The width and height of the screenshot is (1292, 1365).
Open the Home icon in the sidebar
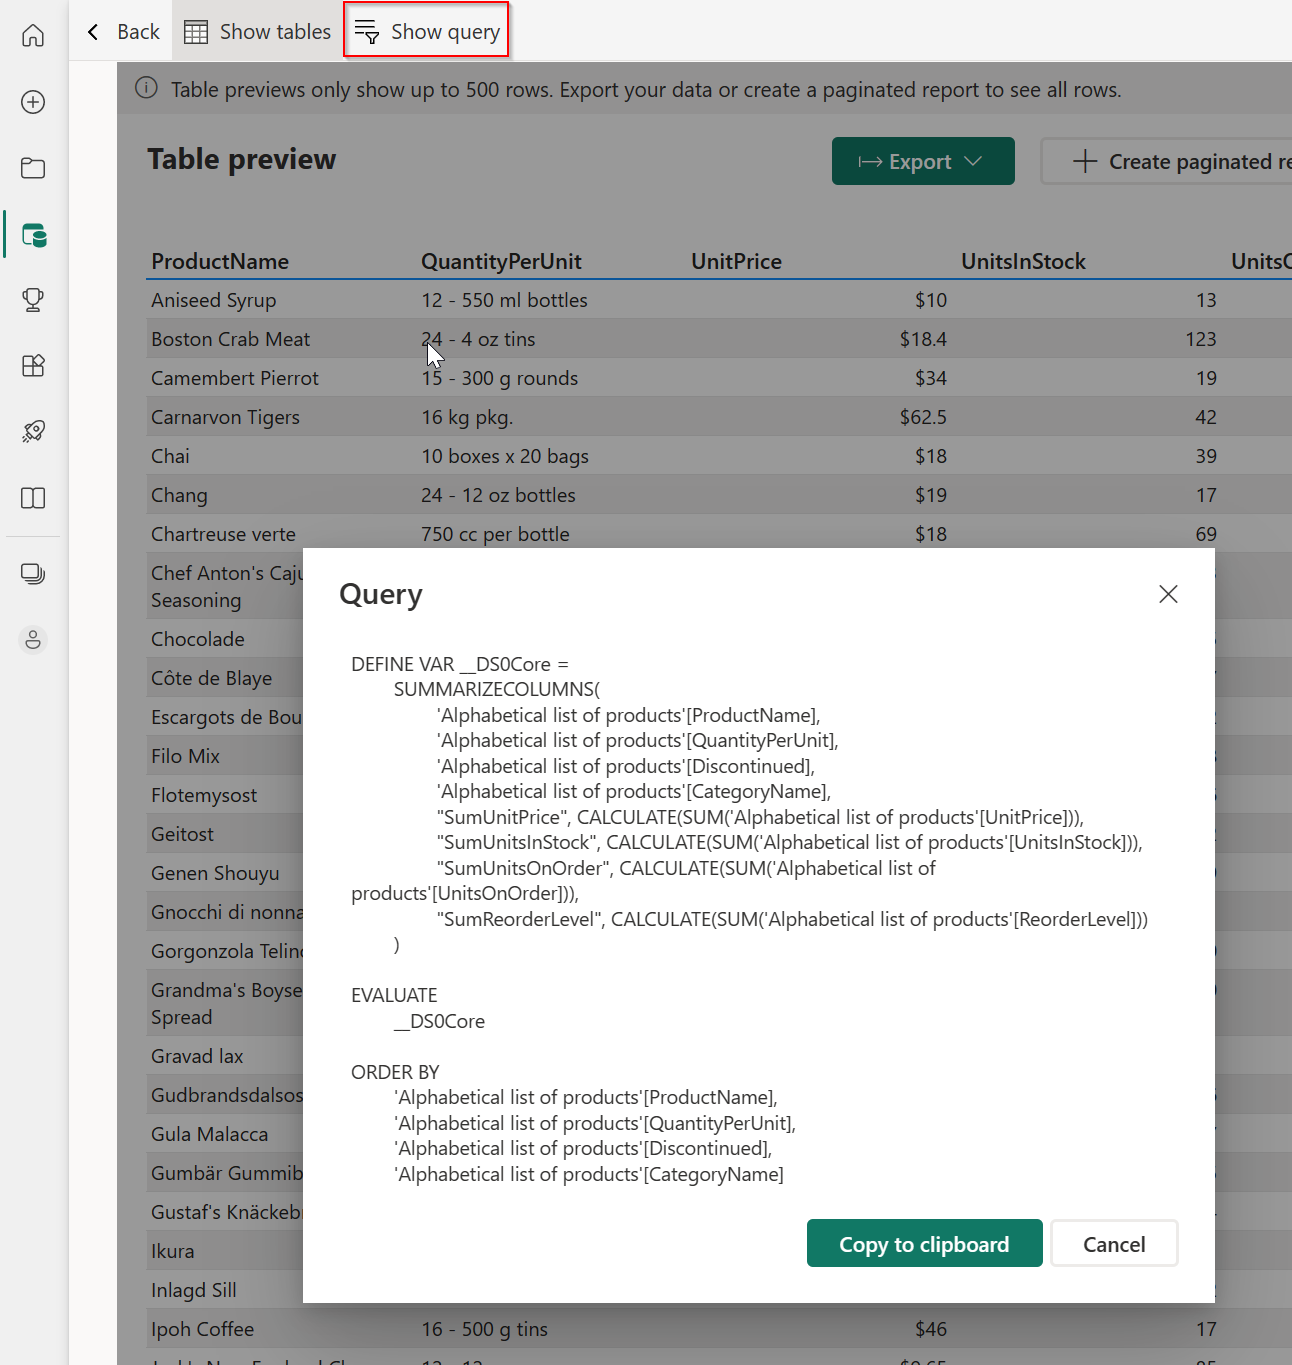(x=33, y=36)
